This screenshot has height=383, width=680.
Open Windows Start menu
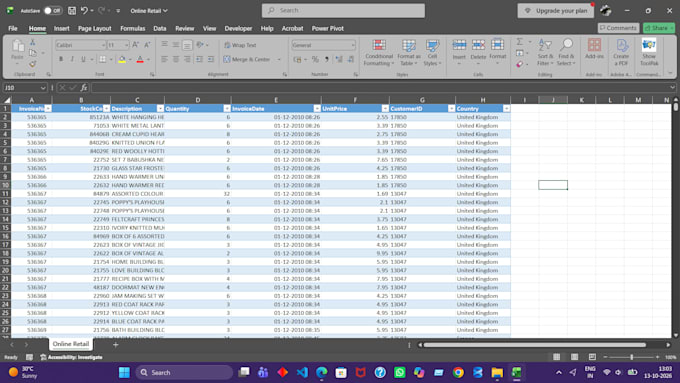124,372
